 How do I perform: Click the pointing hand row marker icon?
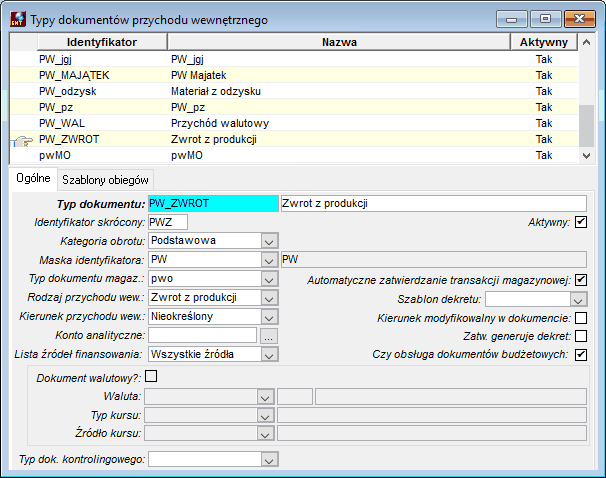23,141
